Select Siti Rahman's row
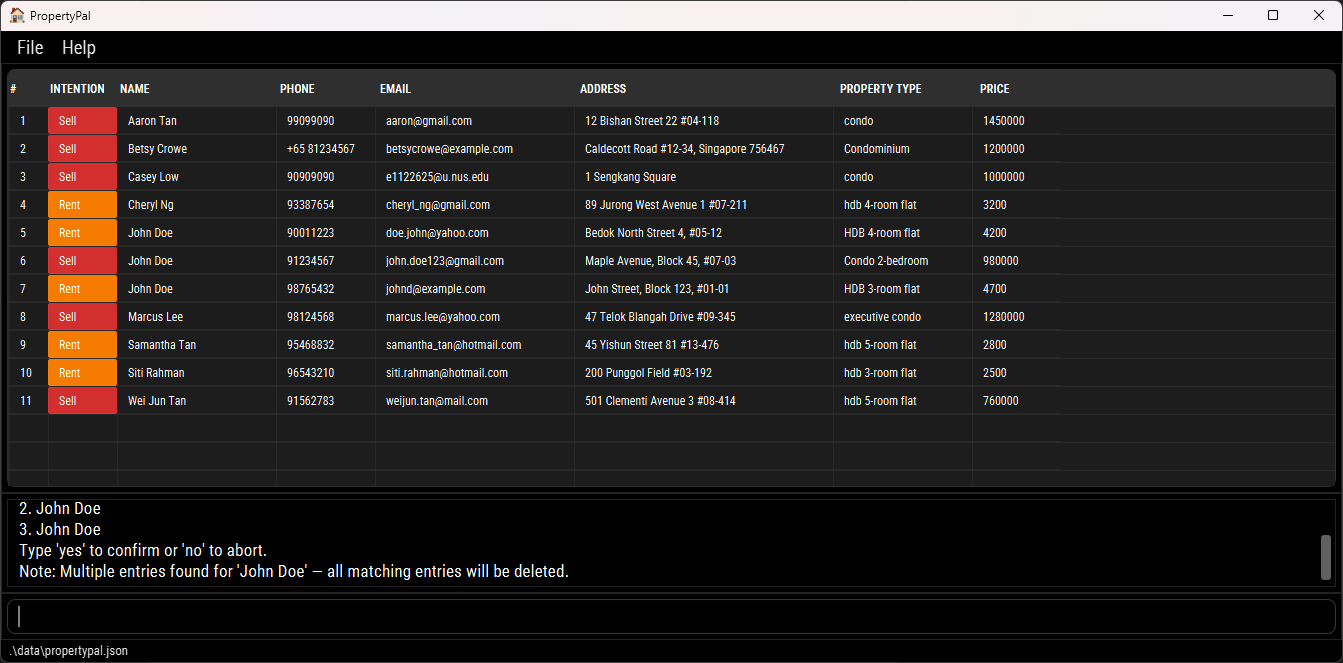This screenshot has height=663, width=1343. (x=156, y=373)
